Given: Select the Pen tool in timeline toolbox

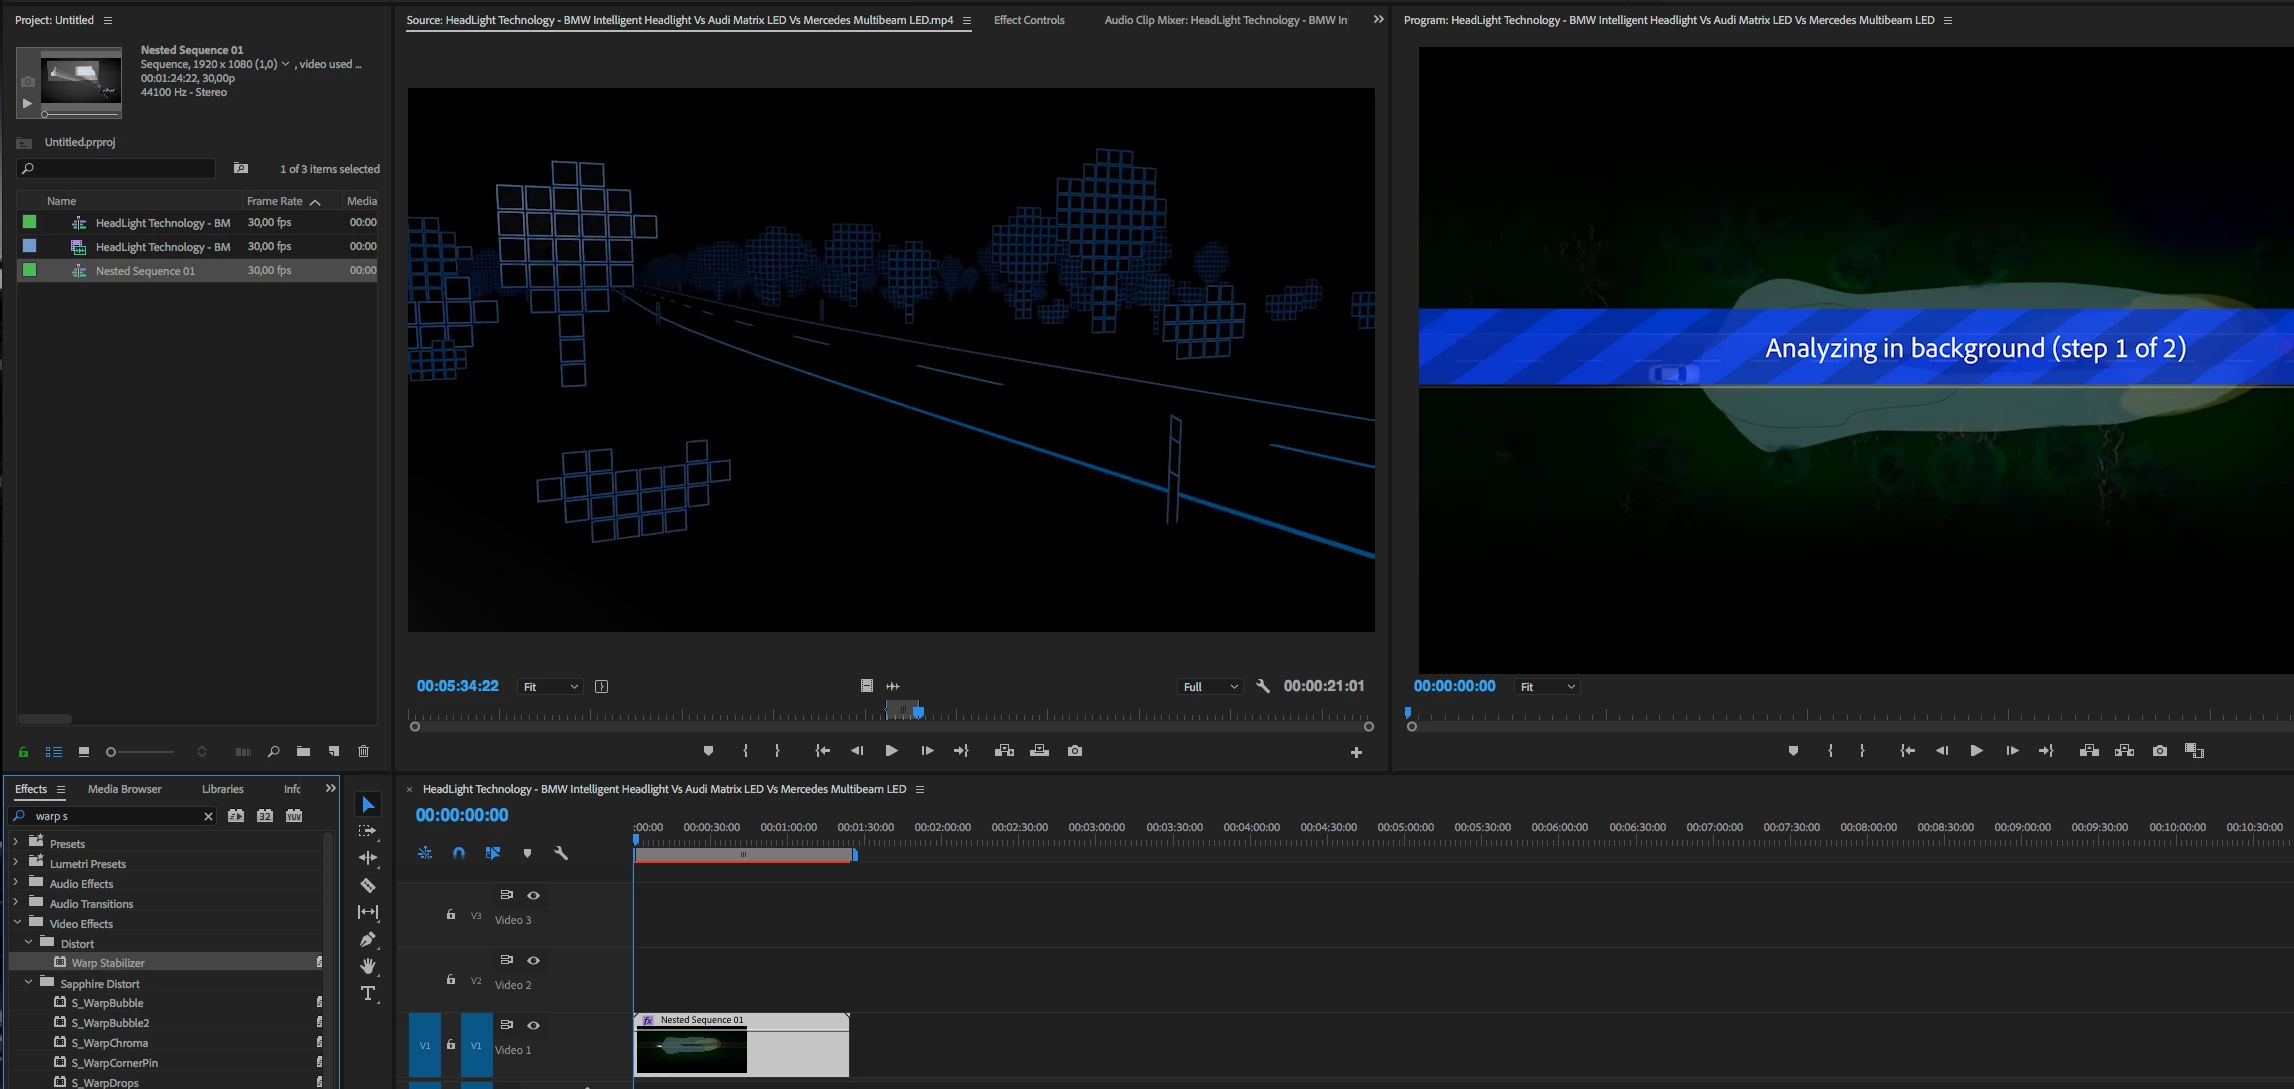Looking at the screenshot, I should [x=368, y=939].
